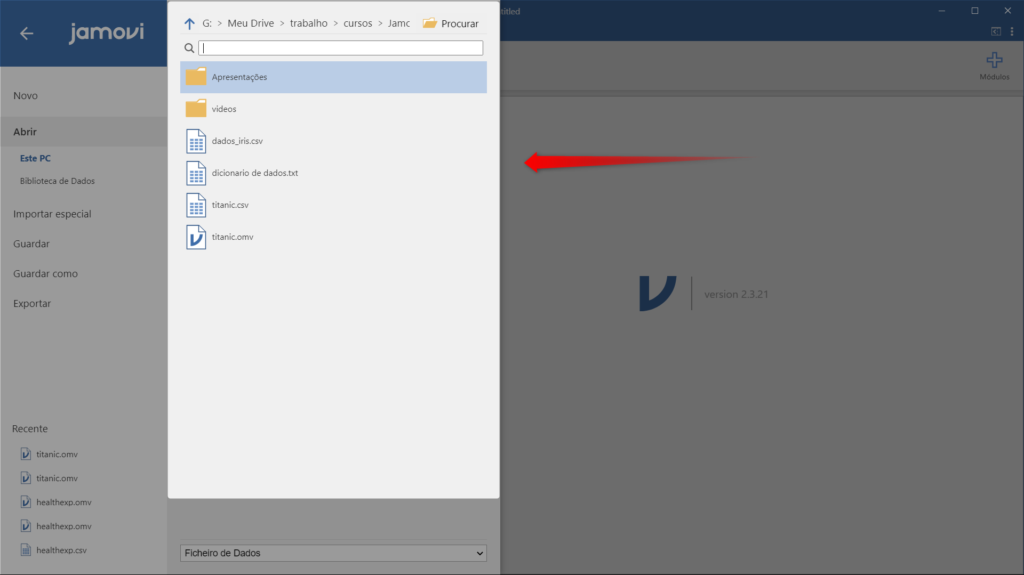Open the Ficheiro de Dados file type dropdown
This screenshot has height=575, width=1024.
pos(334,553)
